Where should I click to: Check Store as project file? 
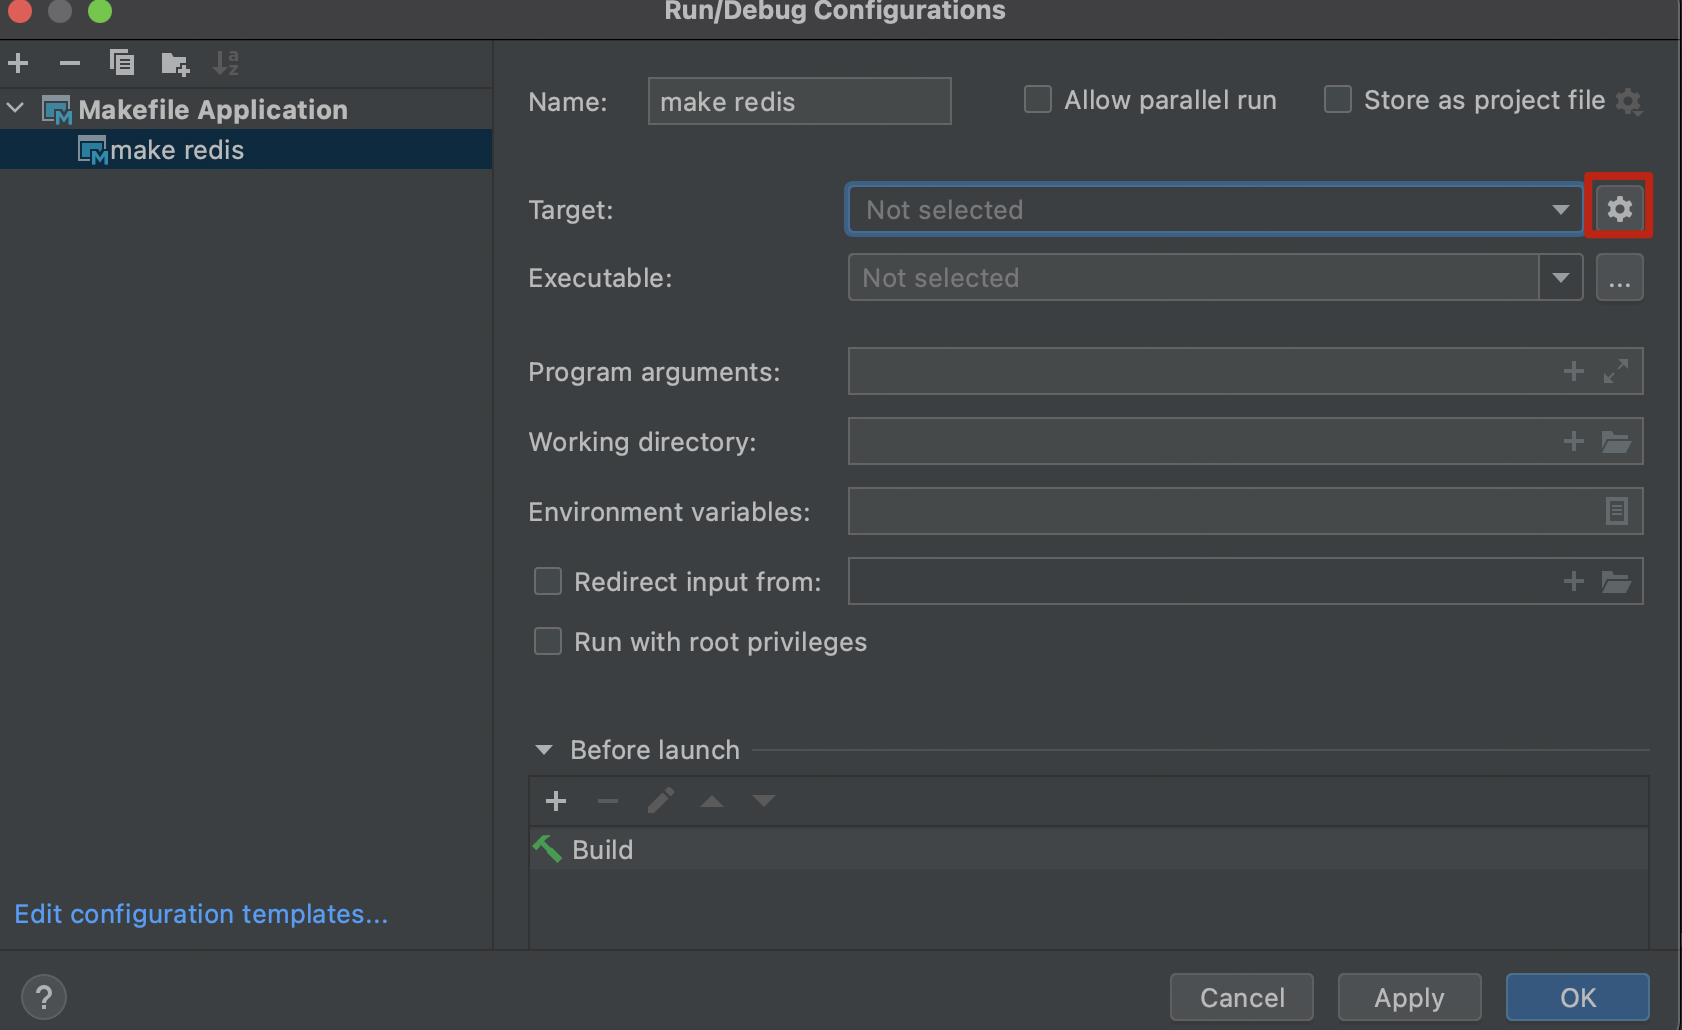pyautogui.click(x=1338, y=100)
